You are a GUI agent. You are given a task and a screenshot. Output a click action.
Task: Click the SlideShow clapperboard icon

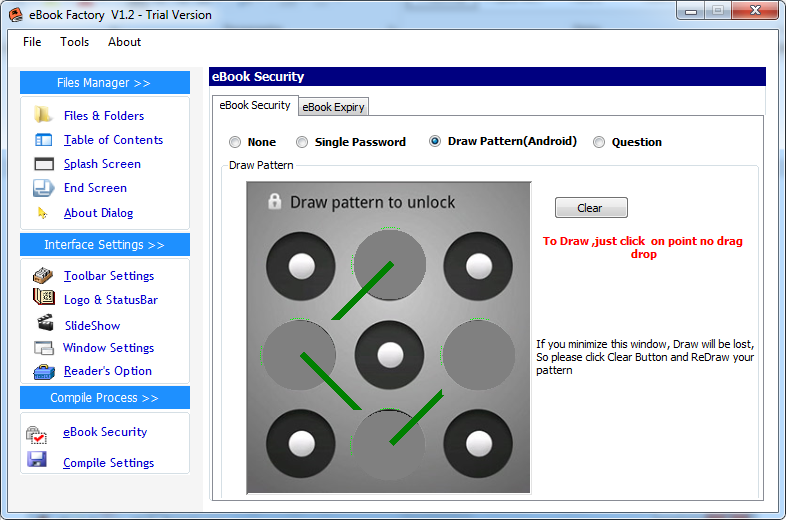(x=45, y=323)
